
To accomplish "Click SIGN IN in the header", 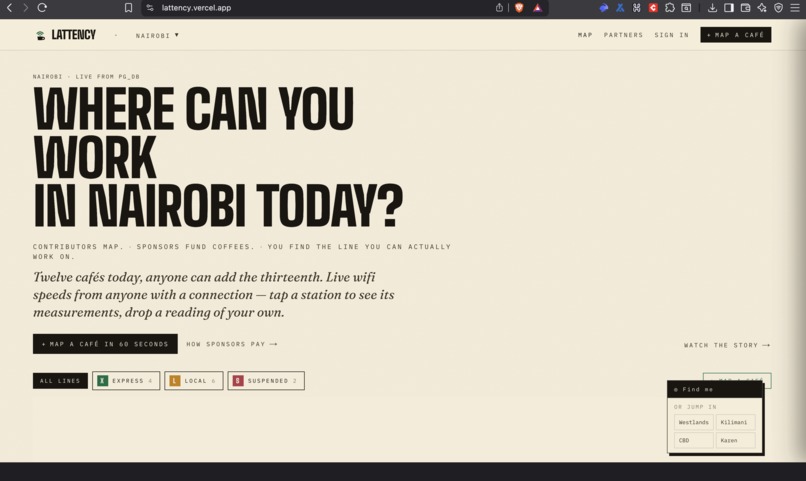I will (x=671, y=35).
